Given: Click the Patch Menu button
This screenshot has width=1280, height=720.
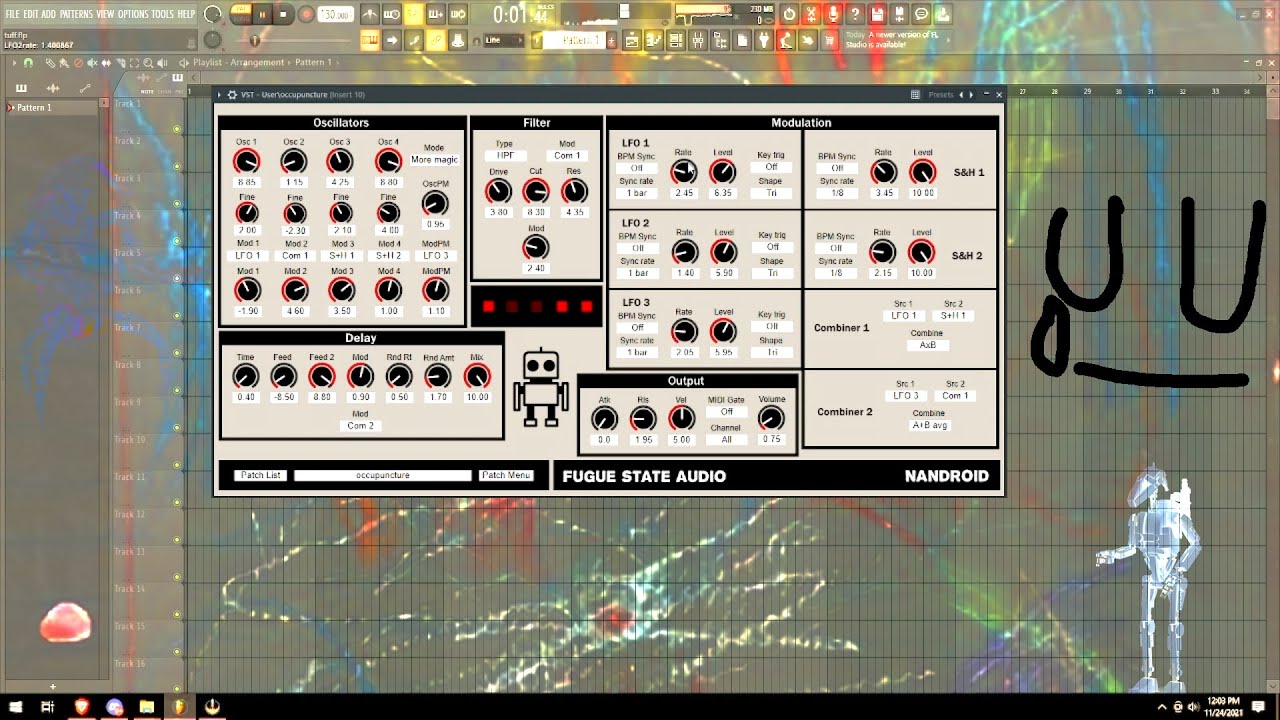Looking at the screenshot, I should coord(506,475).
